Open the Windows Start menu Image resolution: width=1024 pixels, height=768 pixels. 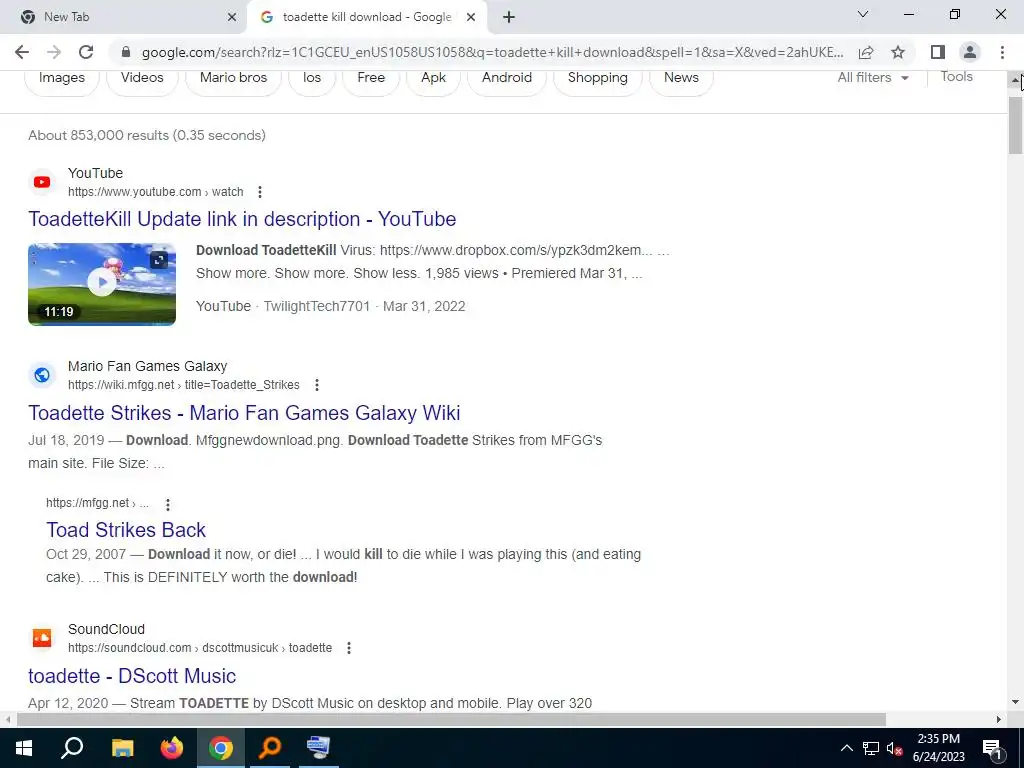pos(24,748)
